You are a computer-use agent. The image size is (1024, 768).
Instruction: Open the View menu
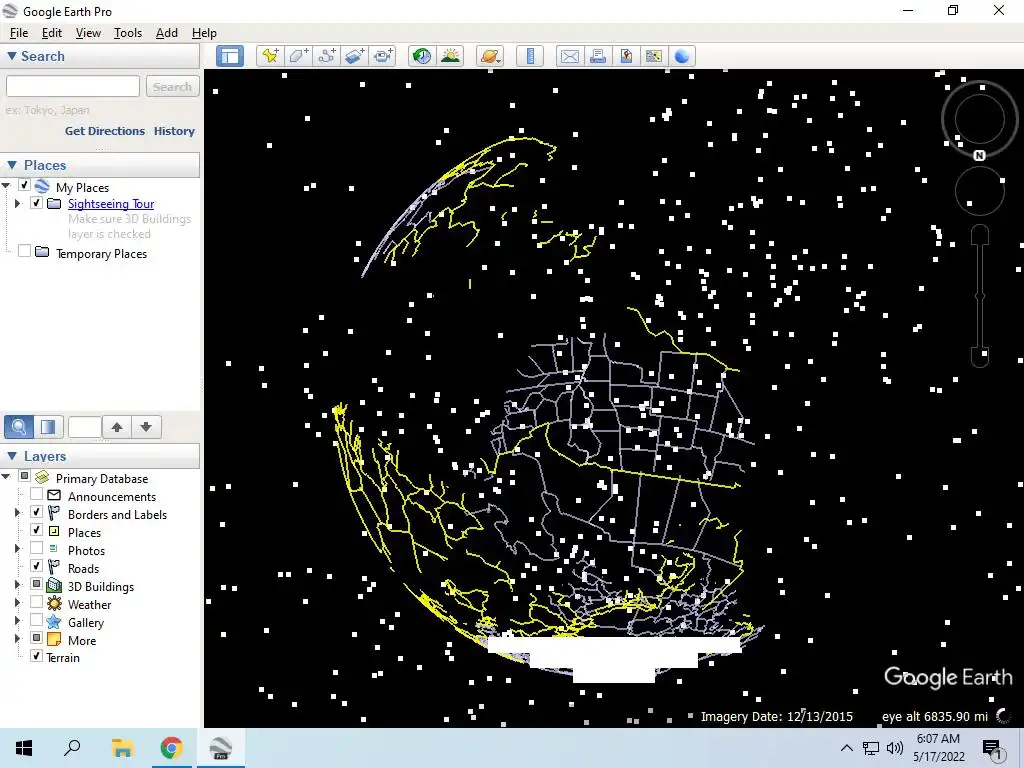point(88,33)
